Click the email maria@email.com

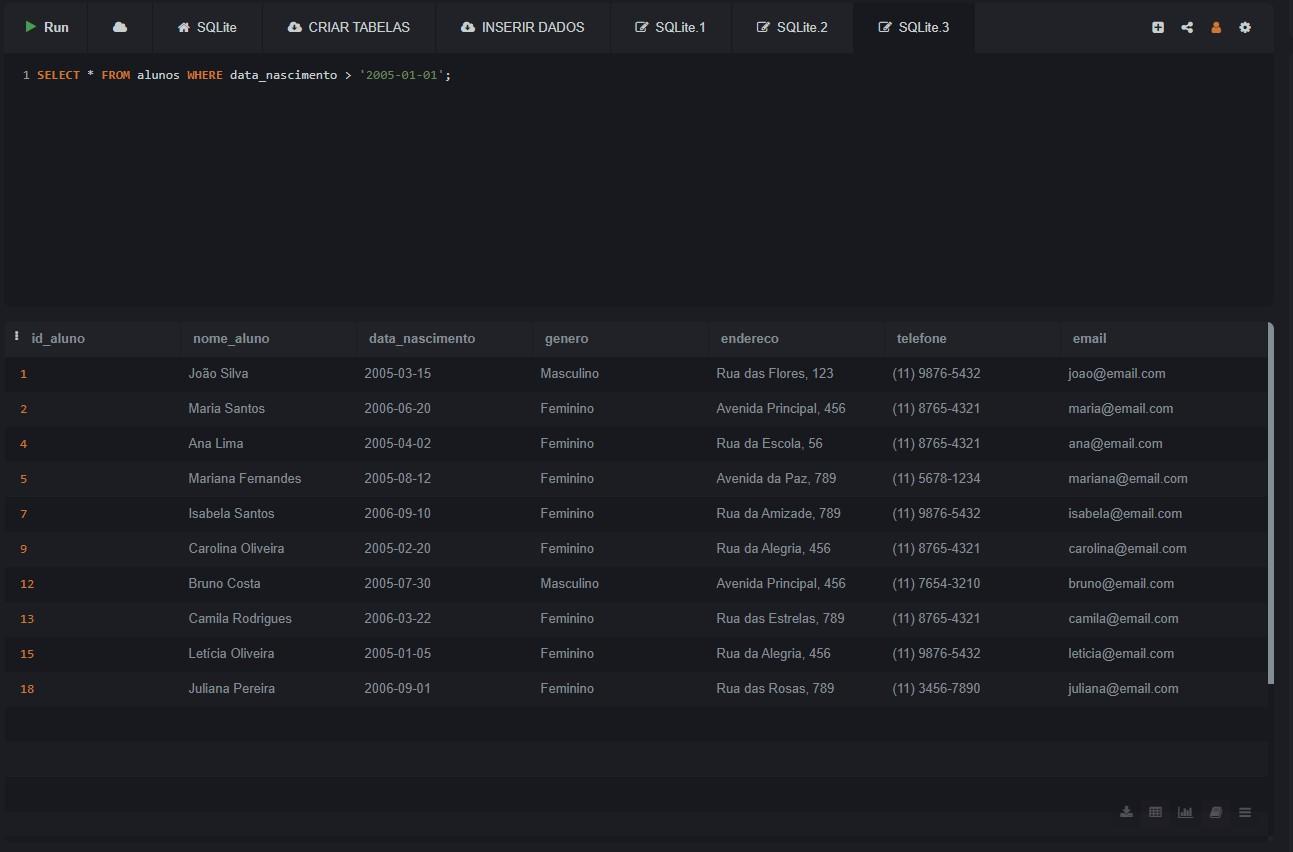pyautogui.click(x=1121, y=408)
